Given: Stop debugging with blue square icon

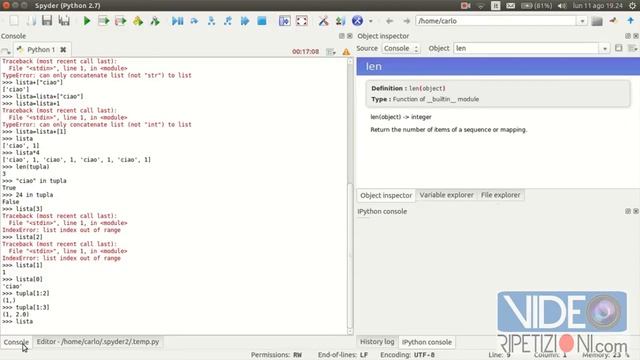Looking at the screenshot, I should (x=262, y=21).
